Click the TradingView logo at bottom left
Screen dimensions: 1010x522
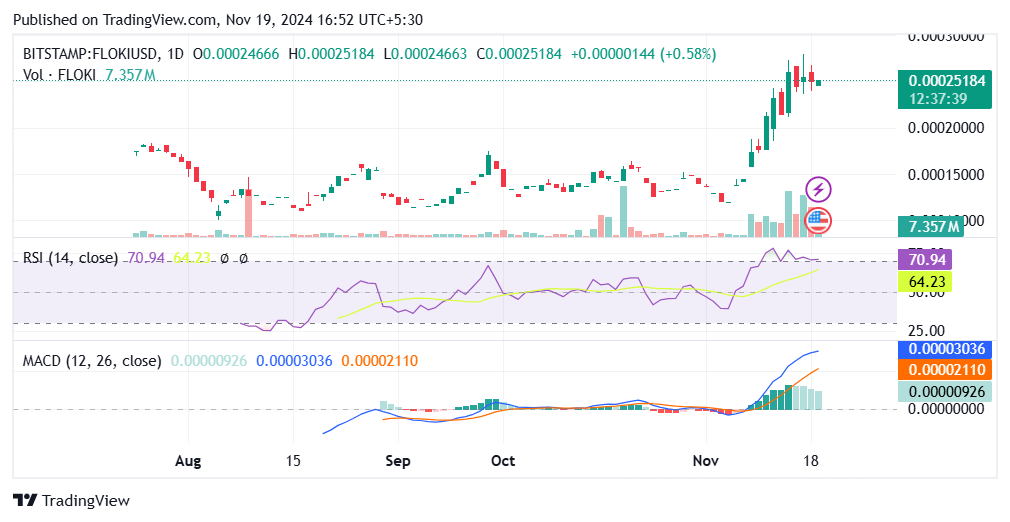(x=71, y=500)
